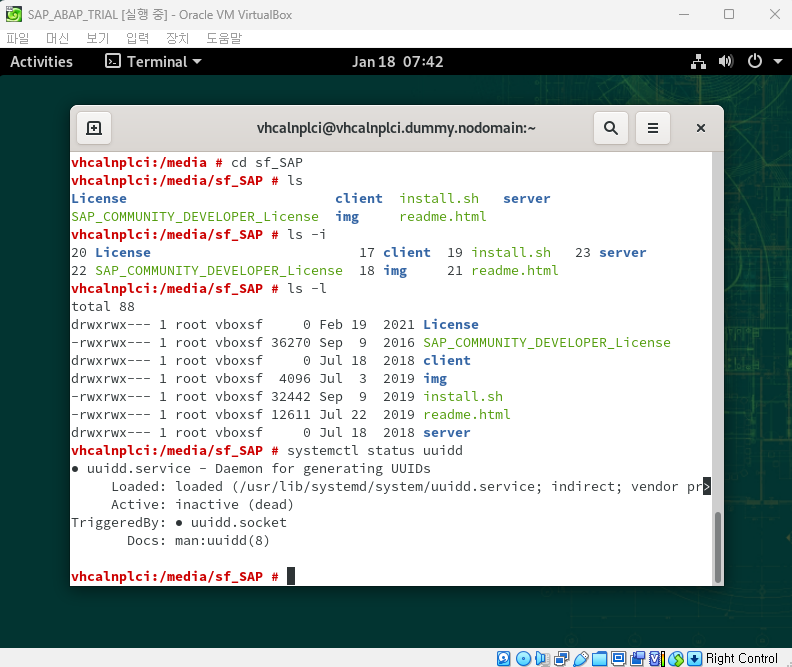Screen dimensions: 792x667
Task: Open the 도움말 menu in VirtualBox
Action: [x=224, y=38]
